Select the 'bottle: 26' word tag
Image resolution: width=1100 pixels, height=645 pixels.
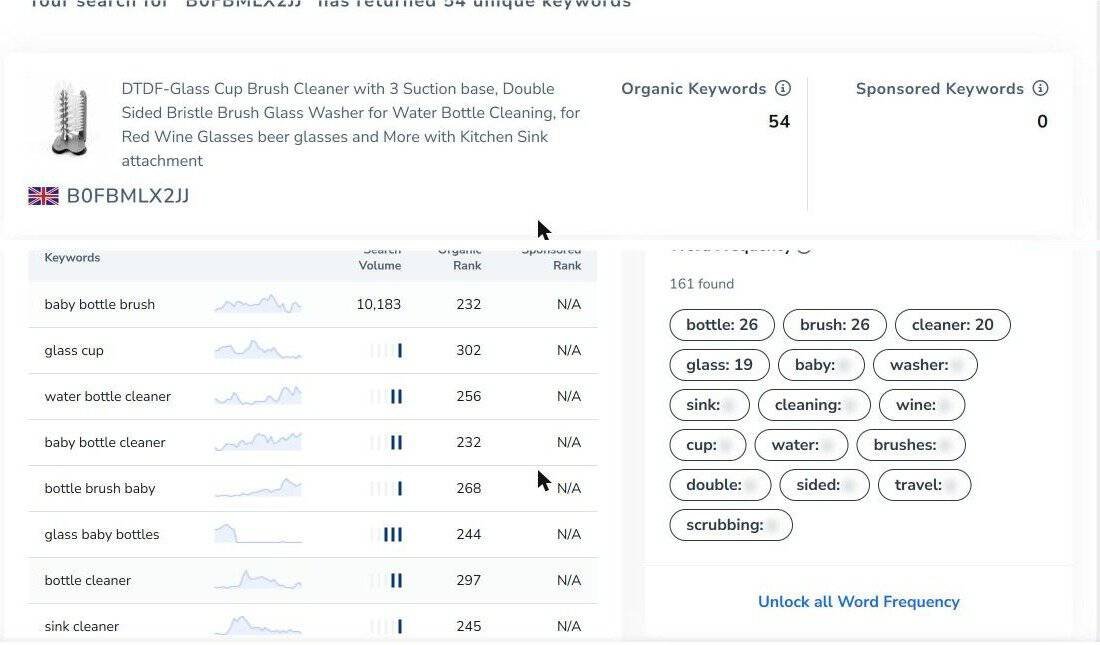pos(722,325)
